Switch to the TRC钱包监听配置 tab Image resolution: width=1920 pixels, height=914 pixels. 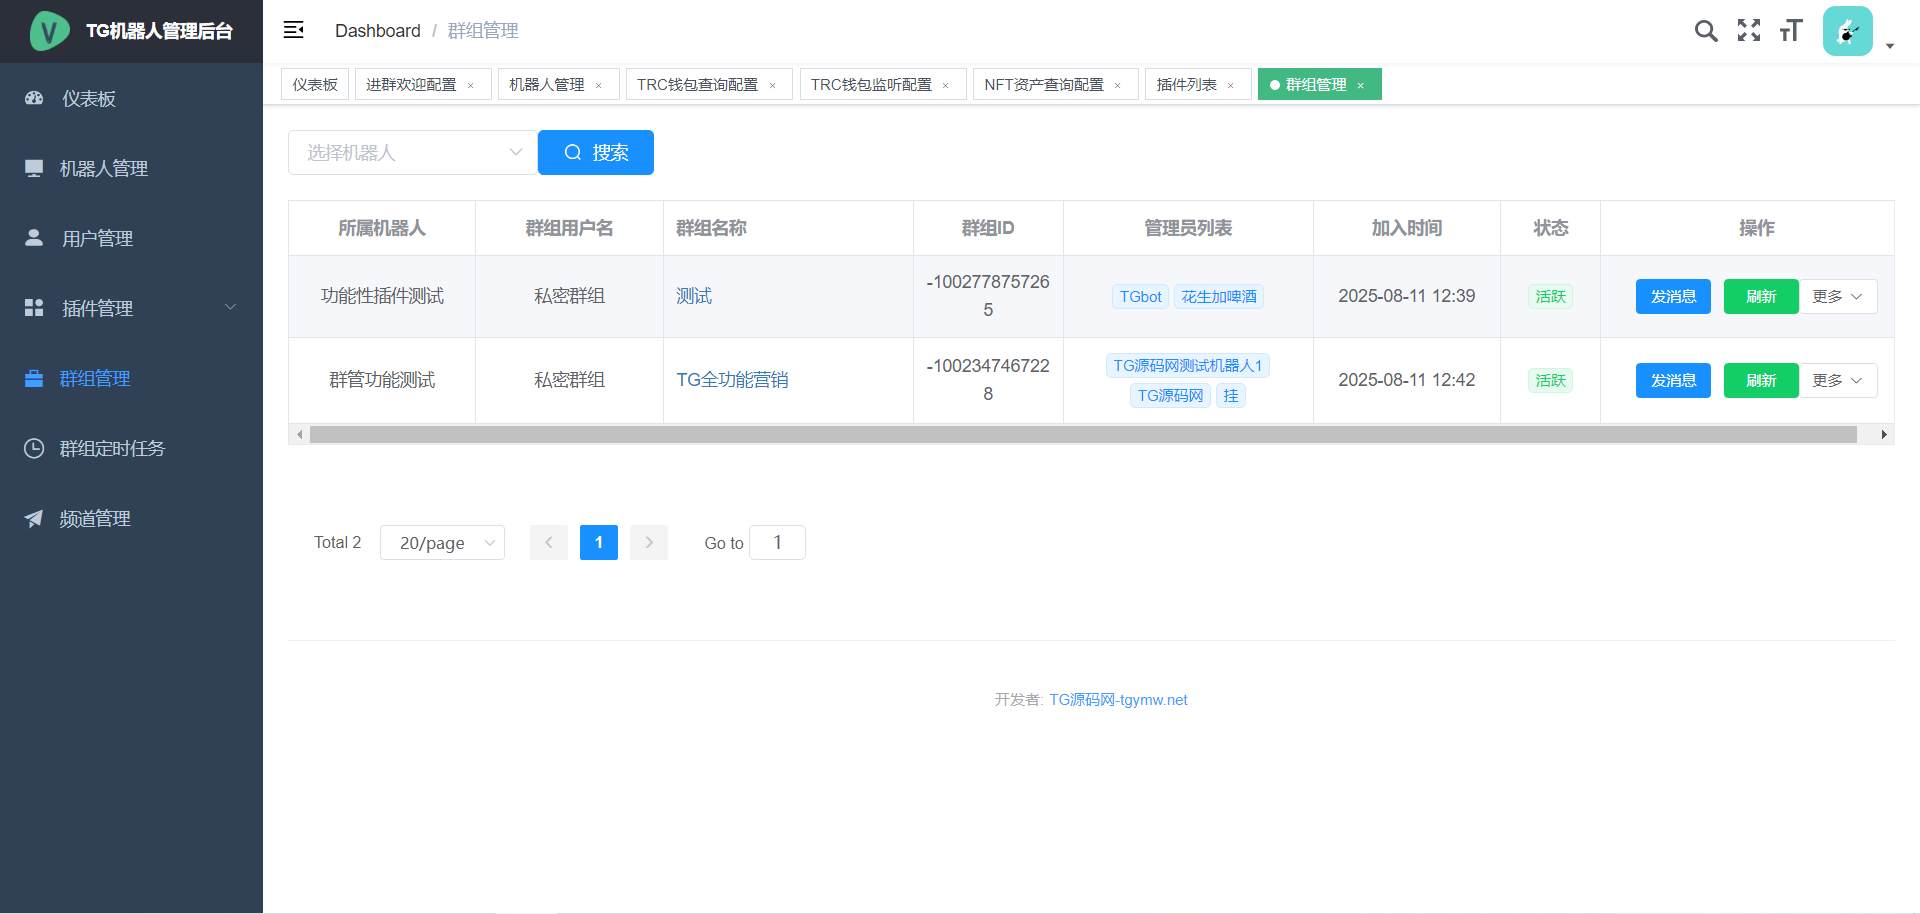click(871, 85)
